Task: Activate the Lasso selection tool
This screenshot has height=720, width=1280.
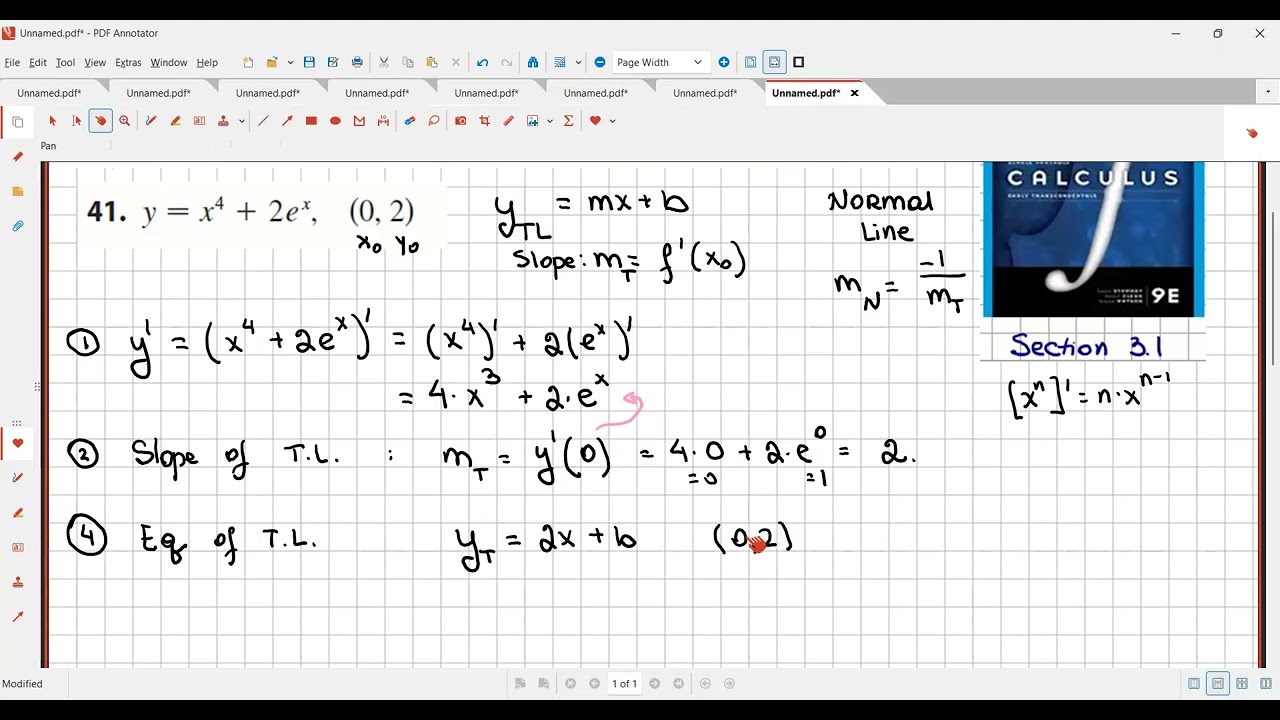Action: click(x=434, y=121)
